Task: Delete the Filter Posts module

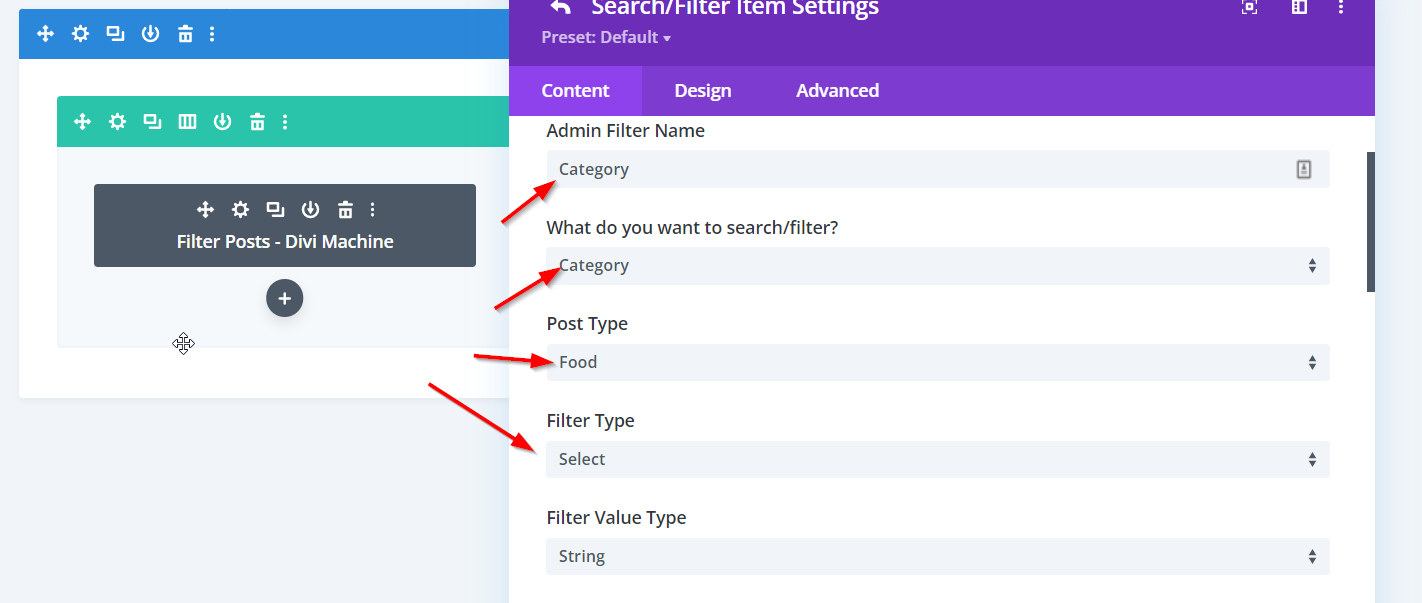Action: (345, 209)
